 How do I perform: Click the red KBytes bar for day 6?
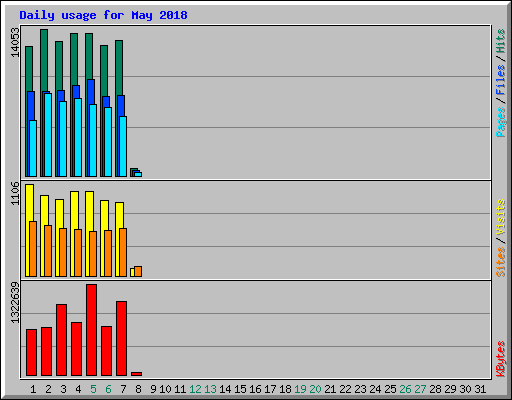click(106, 351)
